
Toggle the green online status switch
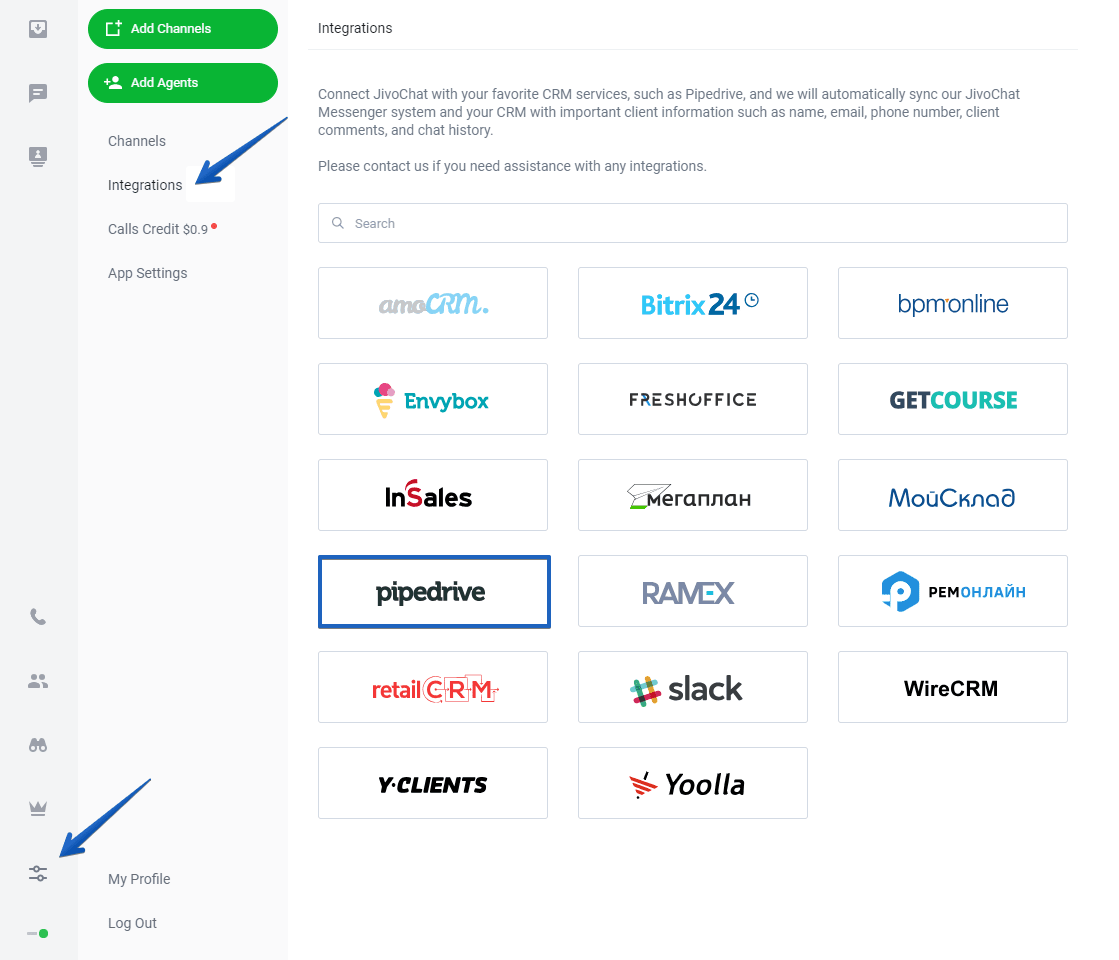[x=38, y=934]
